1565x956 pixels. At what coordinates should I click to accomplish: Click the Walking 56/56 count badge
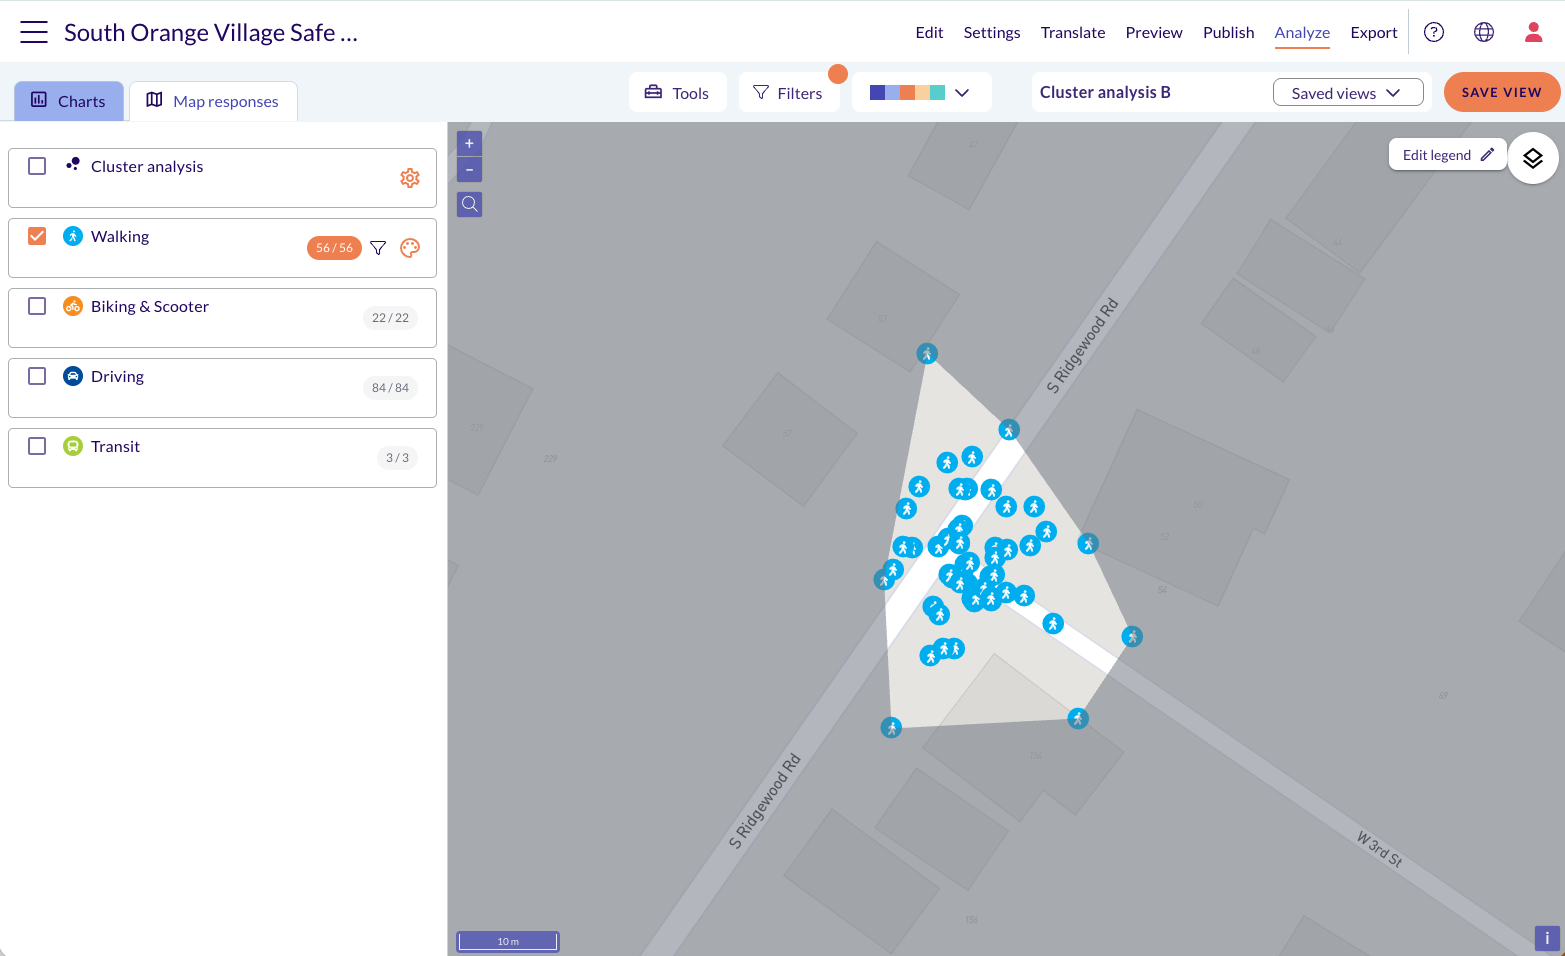point(334,248)
